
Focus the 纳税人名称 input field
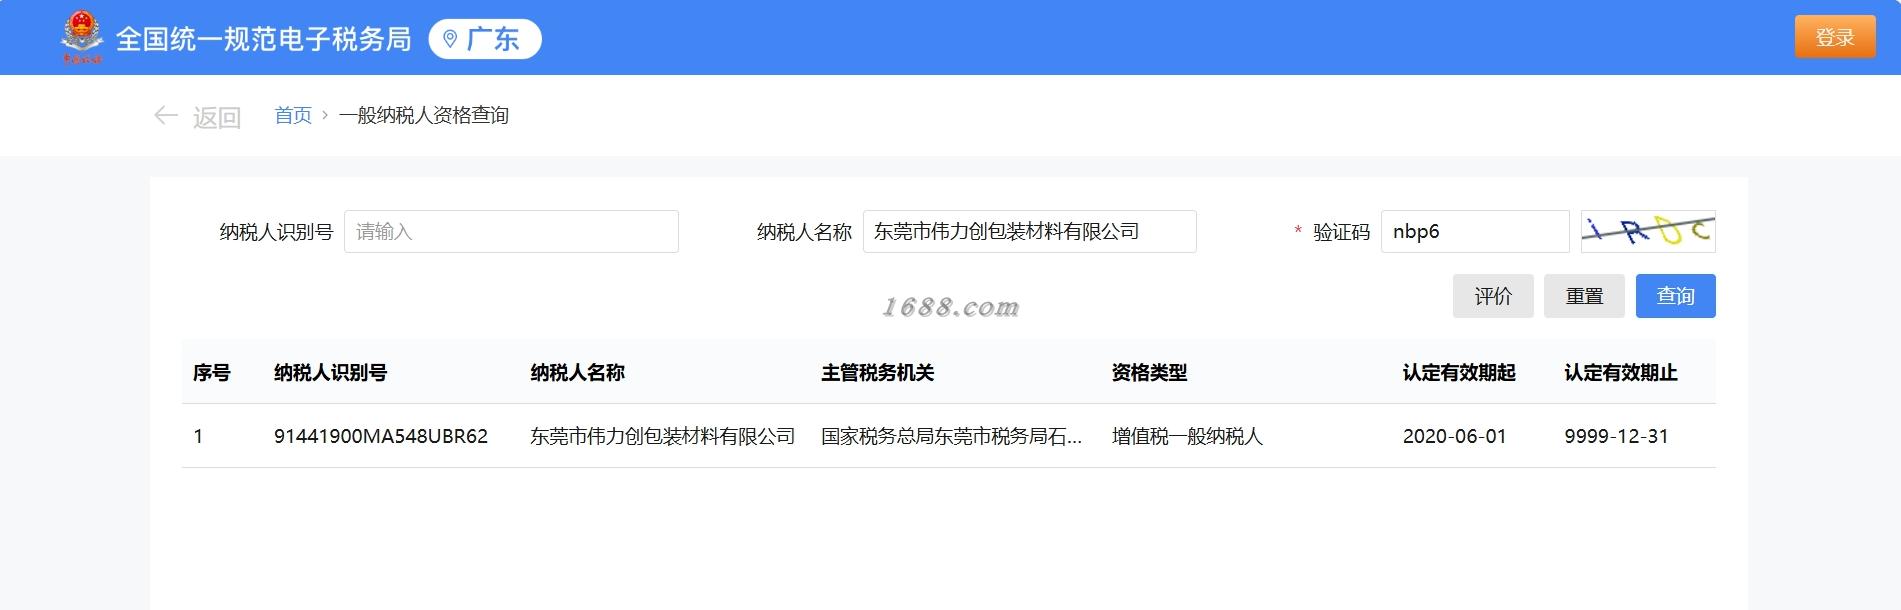[x=1029, y=231]
